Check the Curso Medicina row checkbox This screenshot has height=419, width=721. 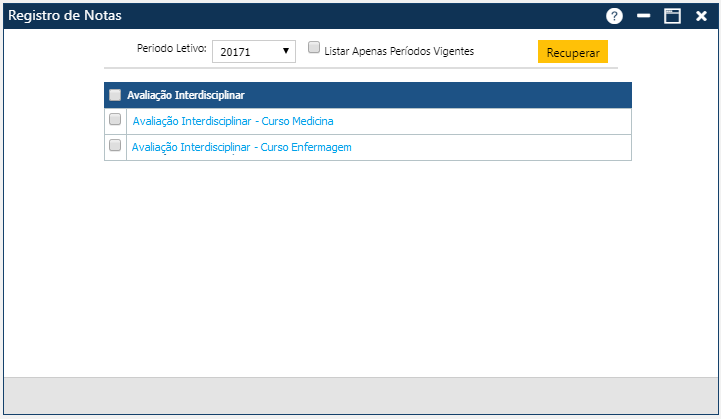click(115, 120)
